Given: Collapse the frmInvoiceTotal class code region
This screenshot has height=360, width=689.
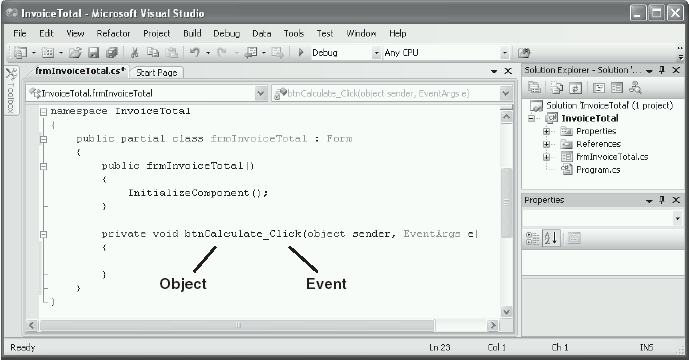Looking at the screenshot, I should click(x=44, y=139).
